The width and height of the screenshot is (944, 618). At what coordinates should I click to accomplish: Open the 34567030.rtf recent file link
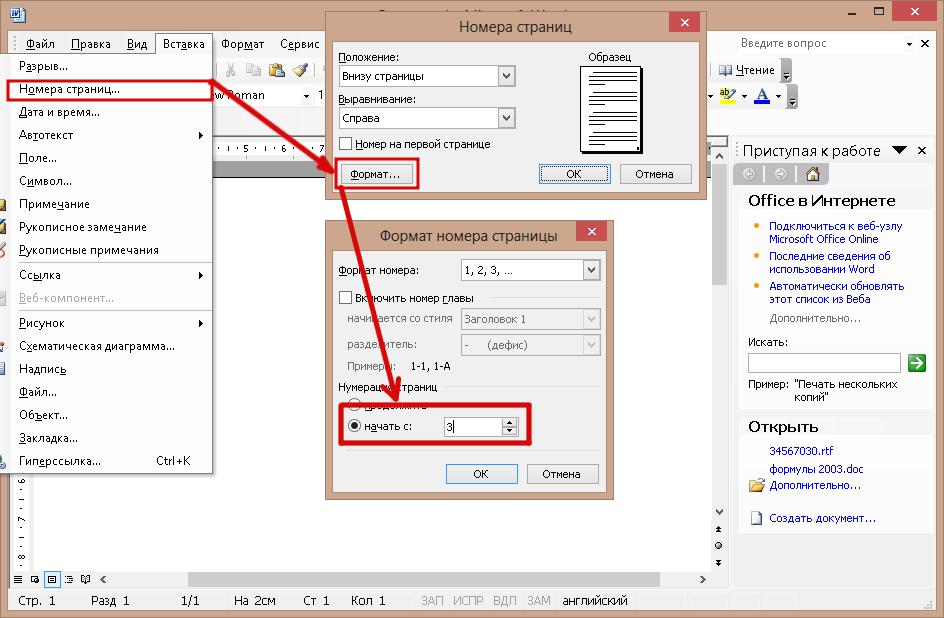point(801,451)
